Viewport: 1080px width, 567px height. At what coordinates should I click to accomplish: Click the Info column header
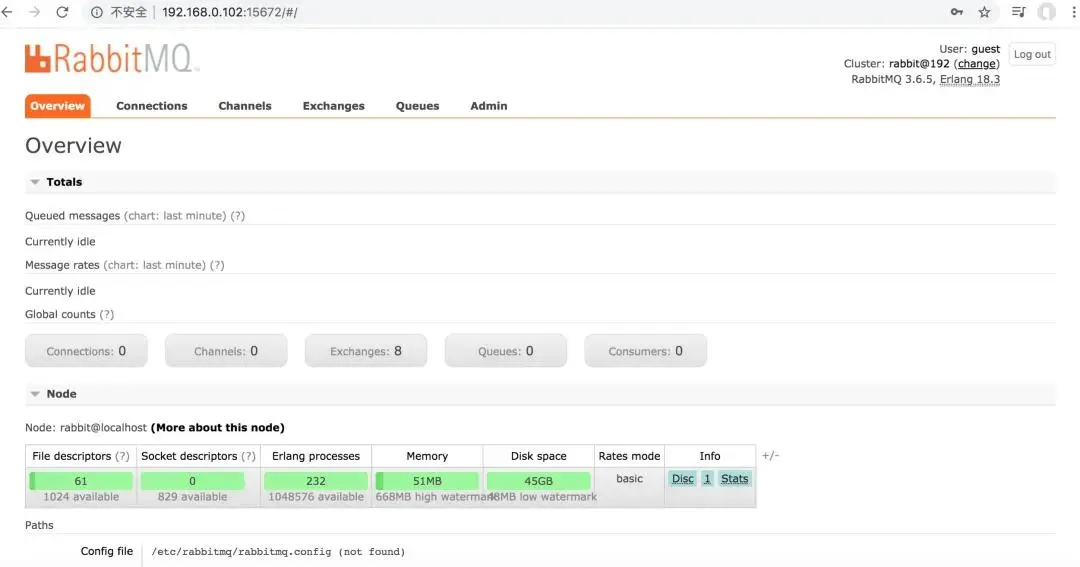(x=709, y=456)
